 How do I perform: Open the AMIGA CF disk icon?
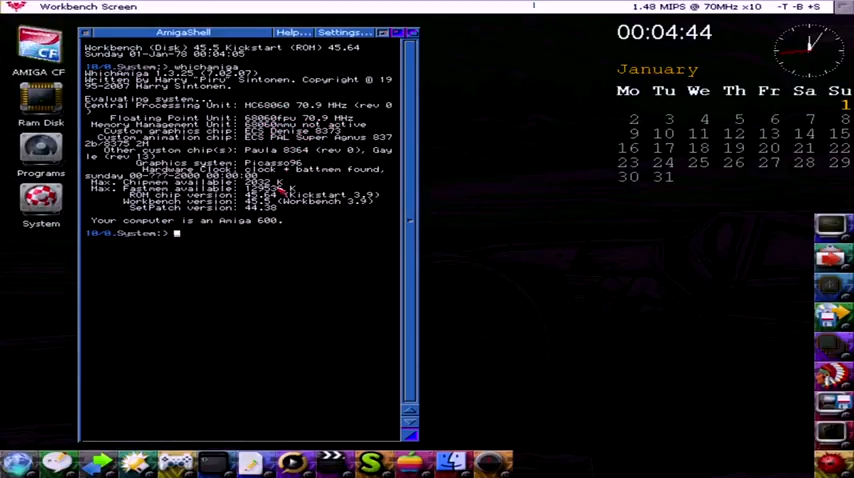pos(40,46)
